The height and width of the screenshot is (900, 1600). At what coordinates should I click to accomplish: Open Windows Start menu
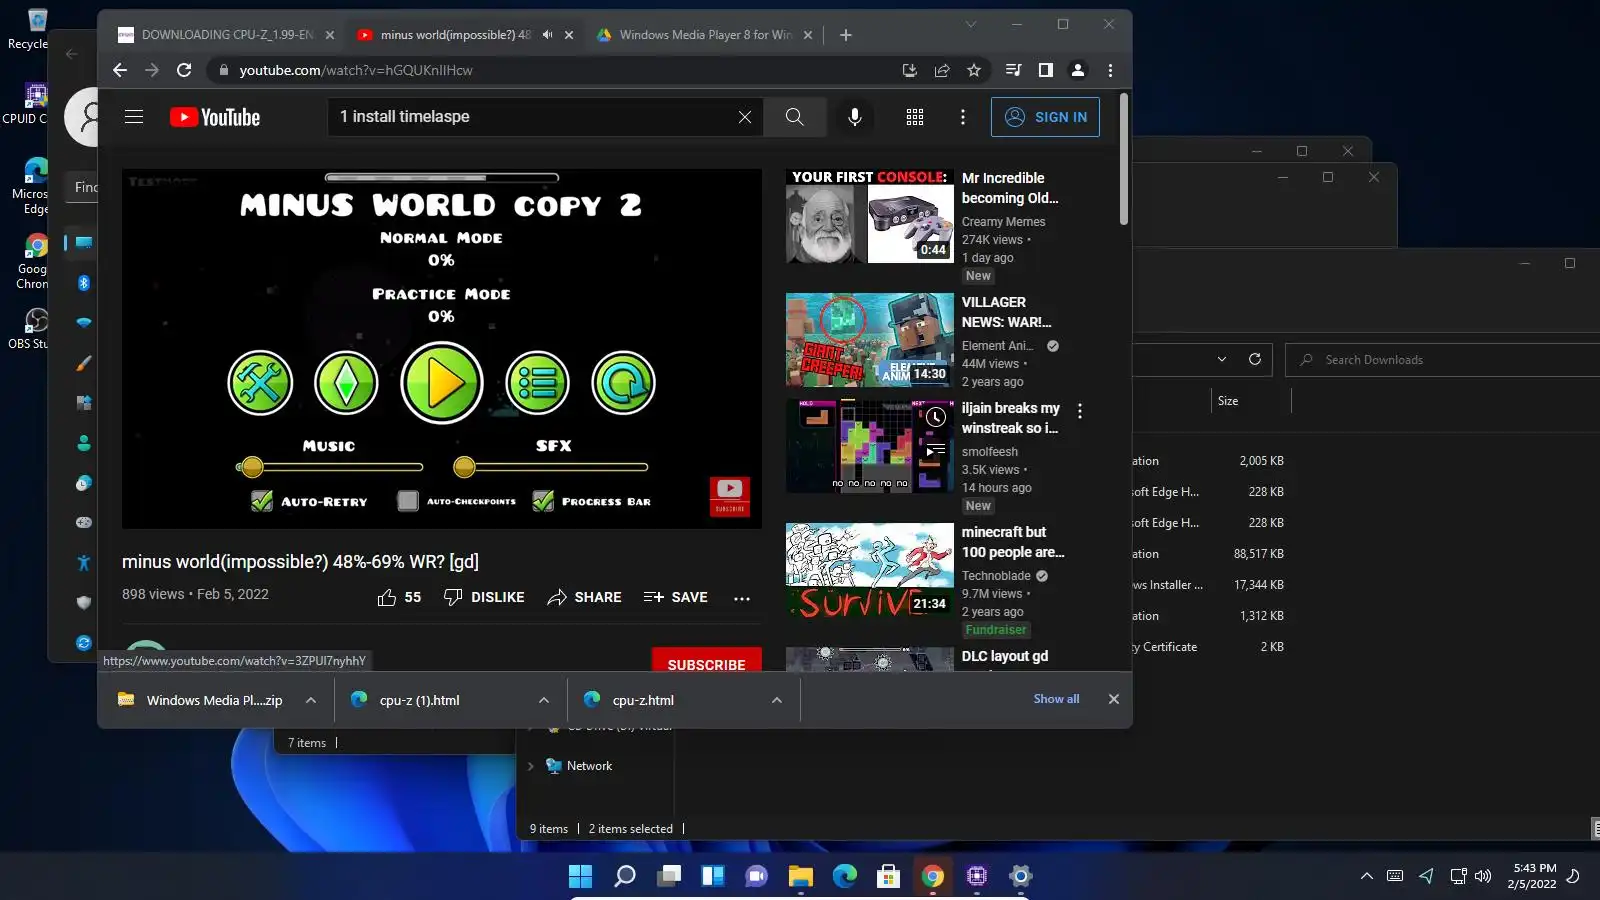[580, 876]
